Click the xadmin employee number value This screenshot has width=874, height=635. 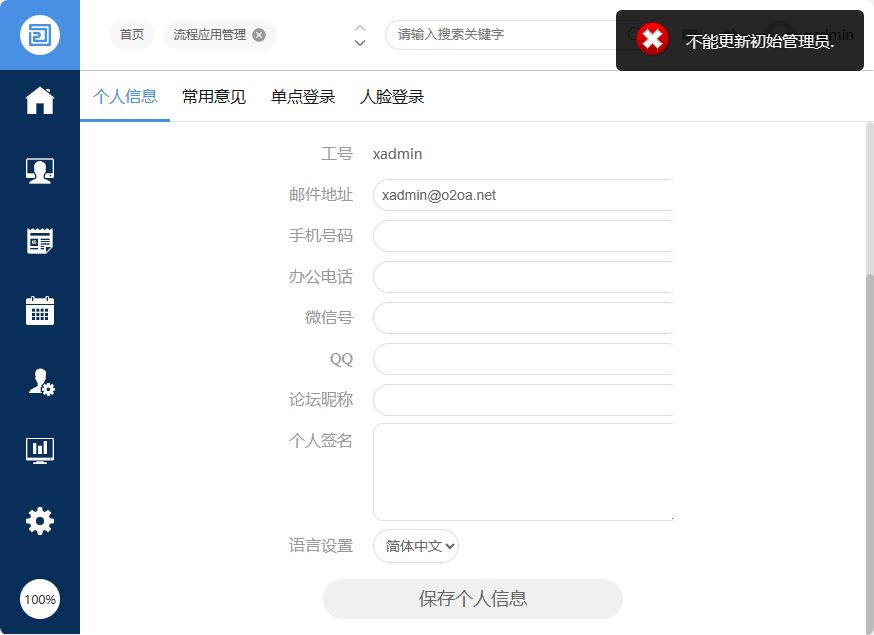pos(397,154)
